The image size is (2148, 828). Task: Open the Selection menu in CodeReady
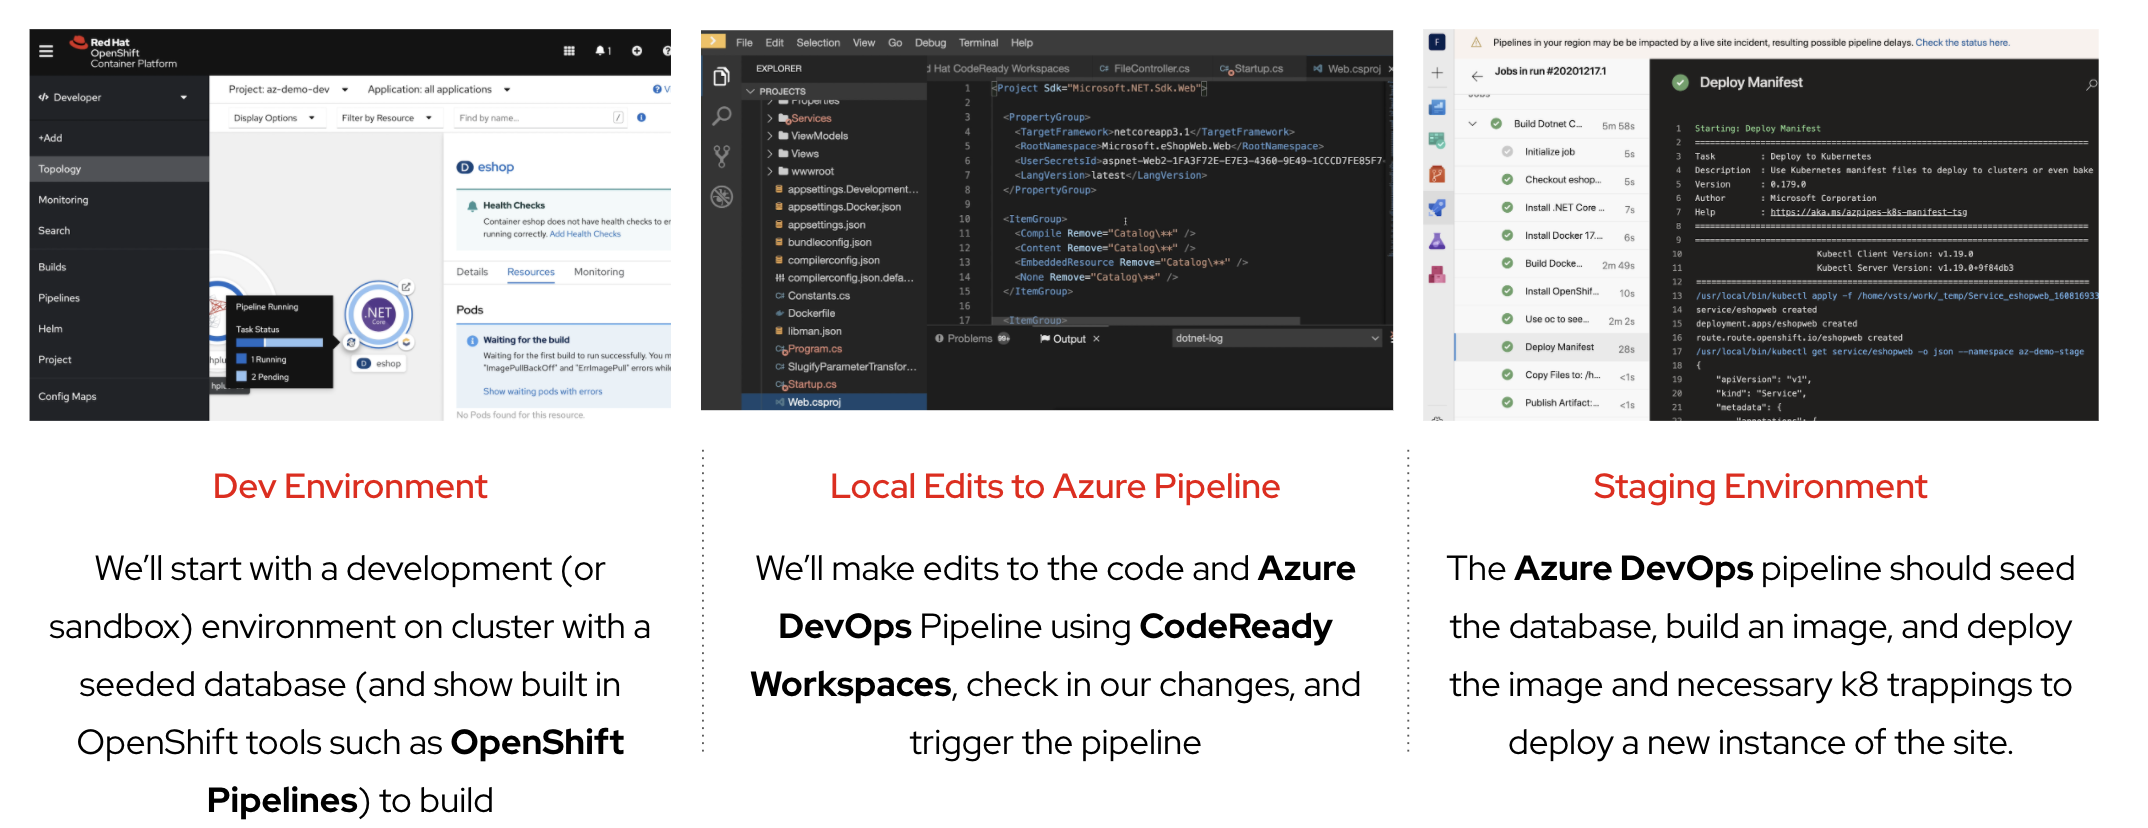click(x=818, y=43)
